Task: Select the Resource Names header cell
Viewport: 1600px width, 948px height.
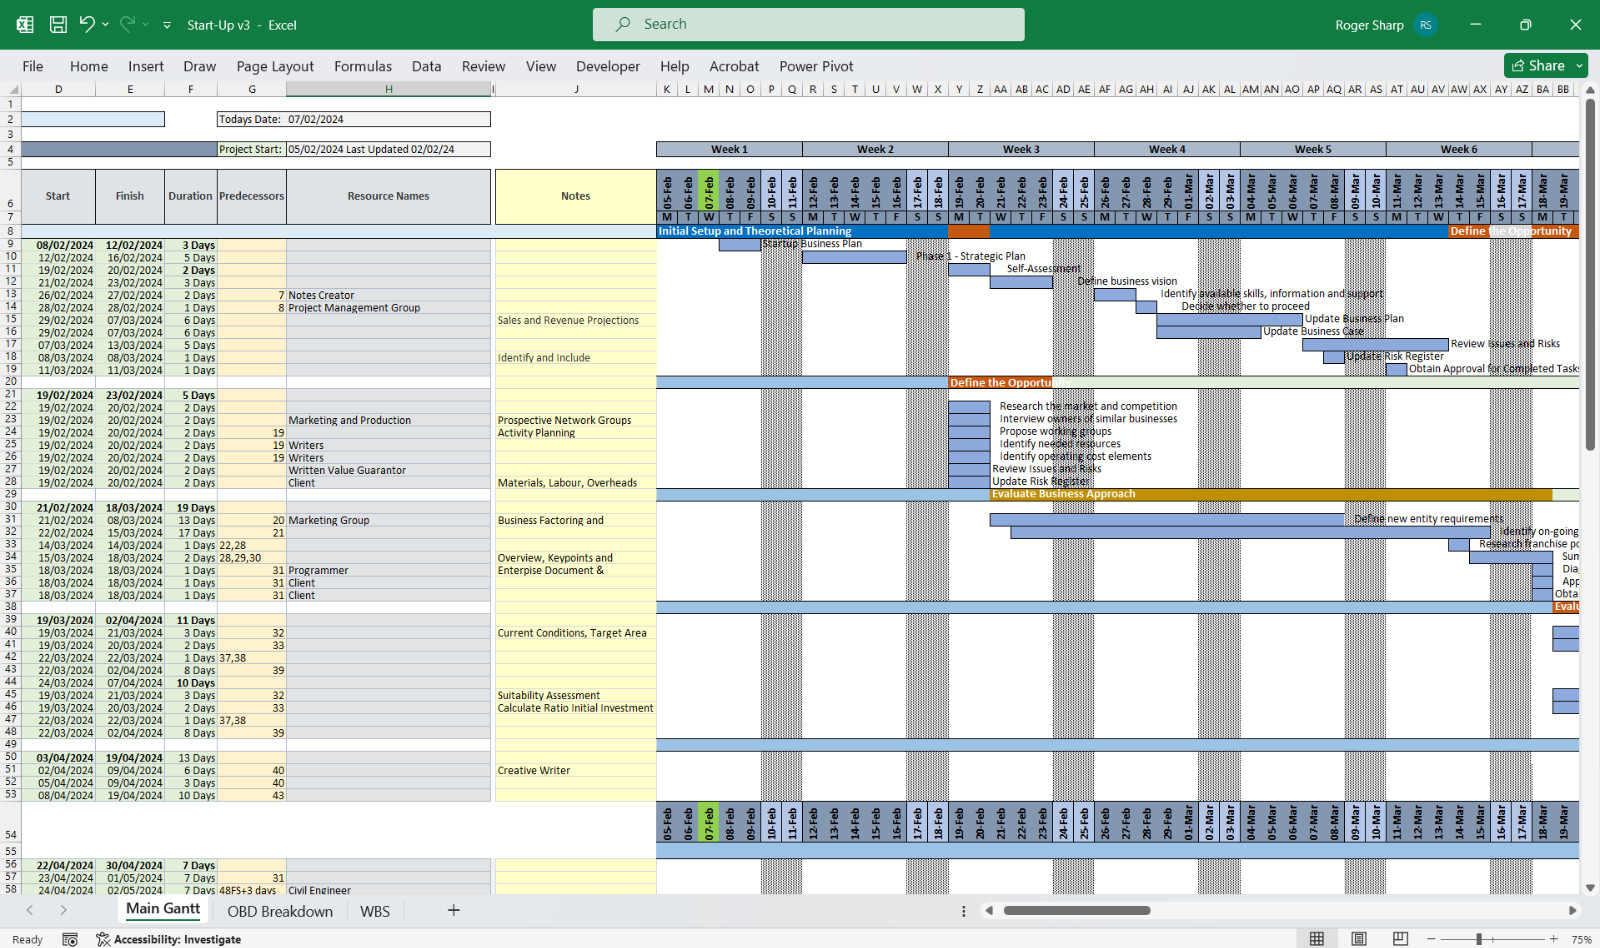Action: [x=389, y=196]
